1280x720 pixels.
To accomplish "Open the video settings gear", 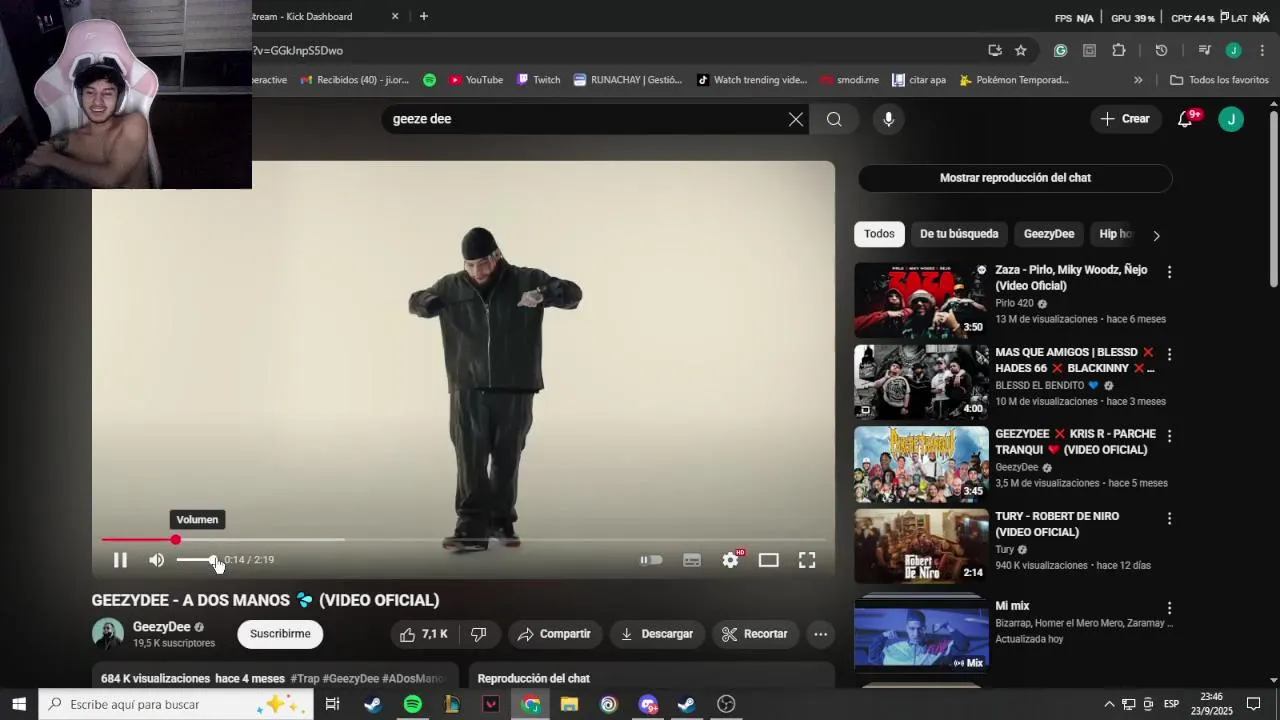I will (x=731, y=560).
